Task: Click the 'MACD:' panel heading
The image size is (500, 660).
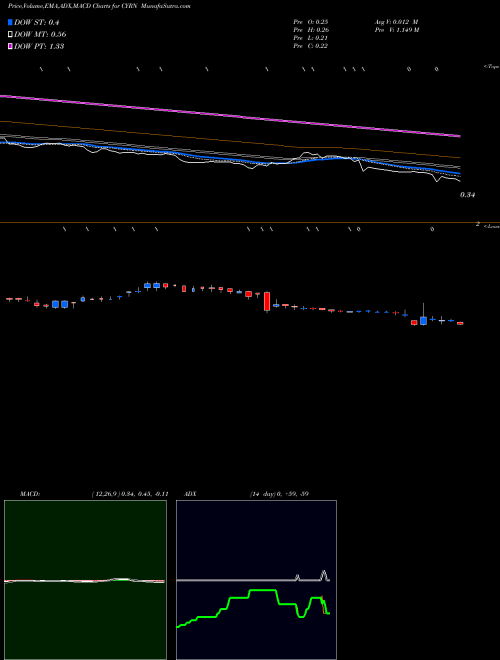Action: [30, 494]
